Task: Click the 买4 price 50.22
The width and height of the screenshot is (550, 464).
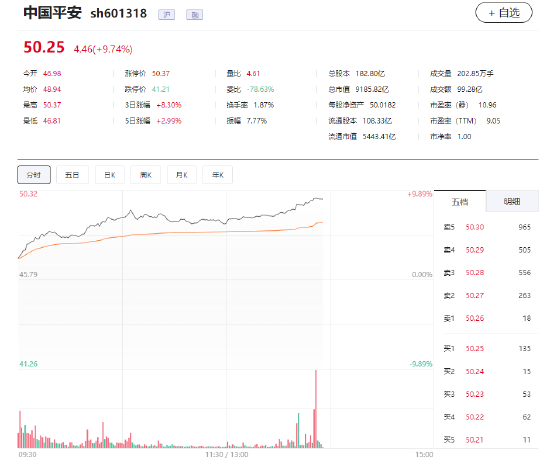Action: click(x=475, y=417)
